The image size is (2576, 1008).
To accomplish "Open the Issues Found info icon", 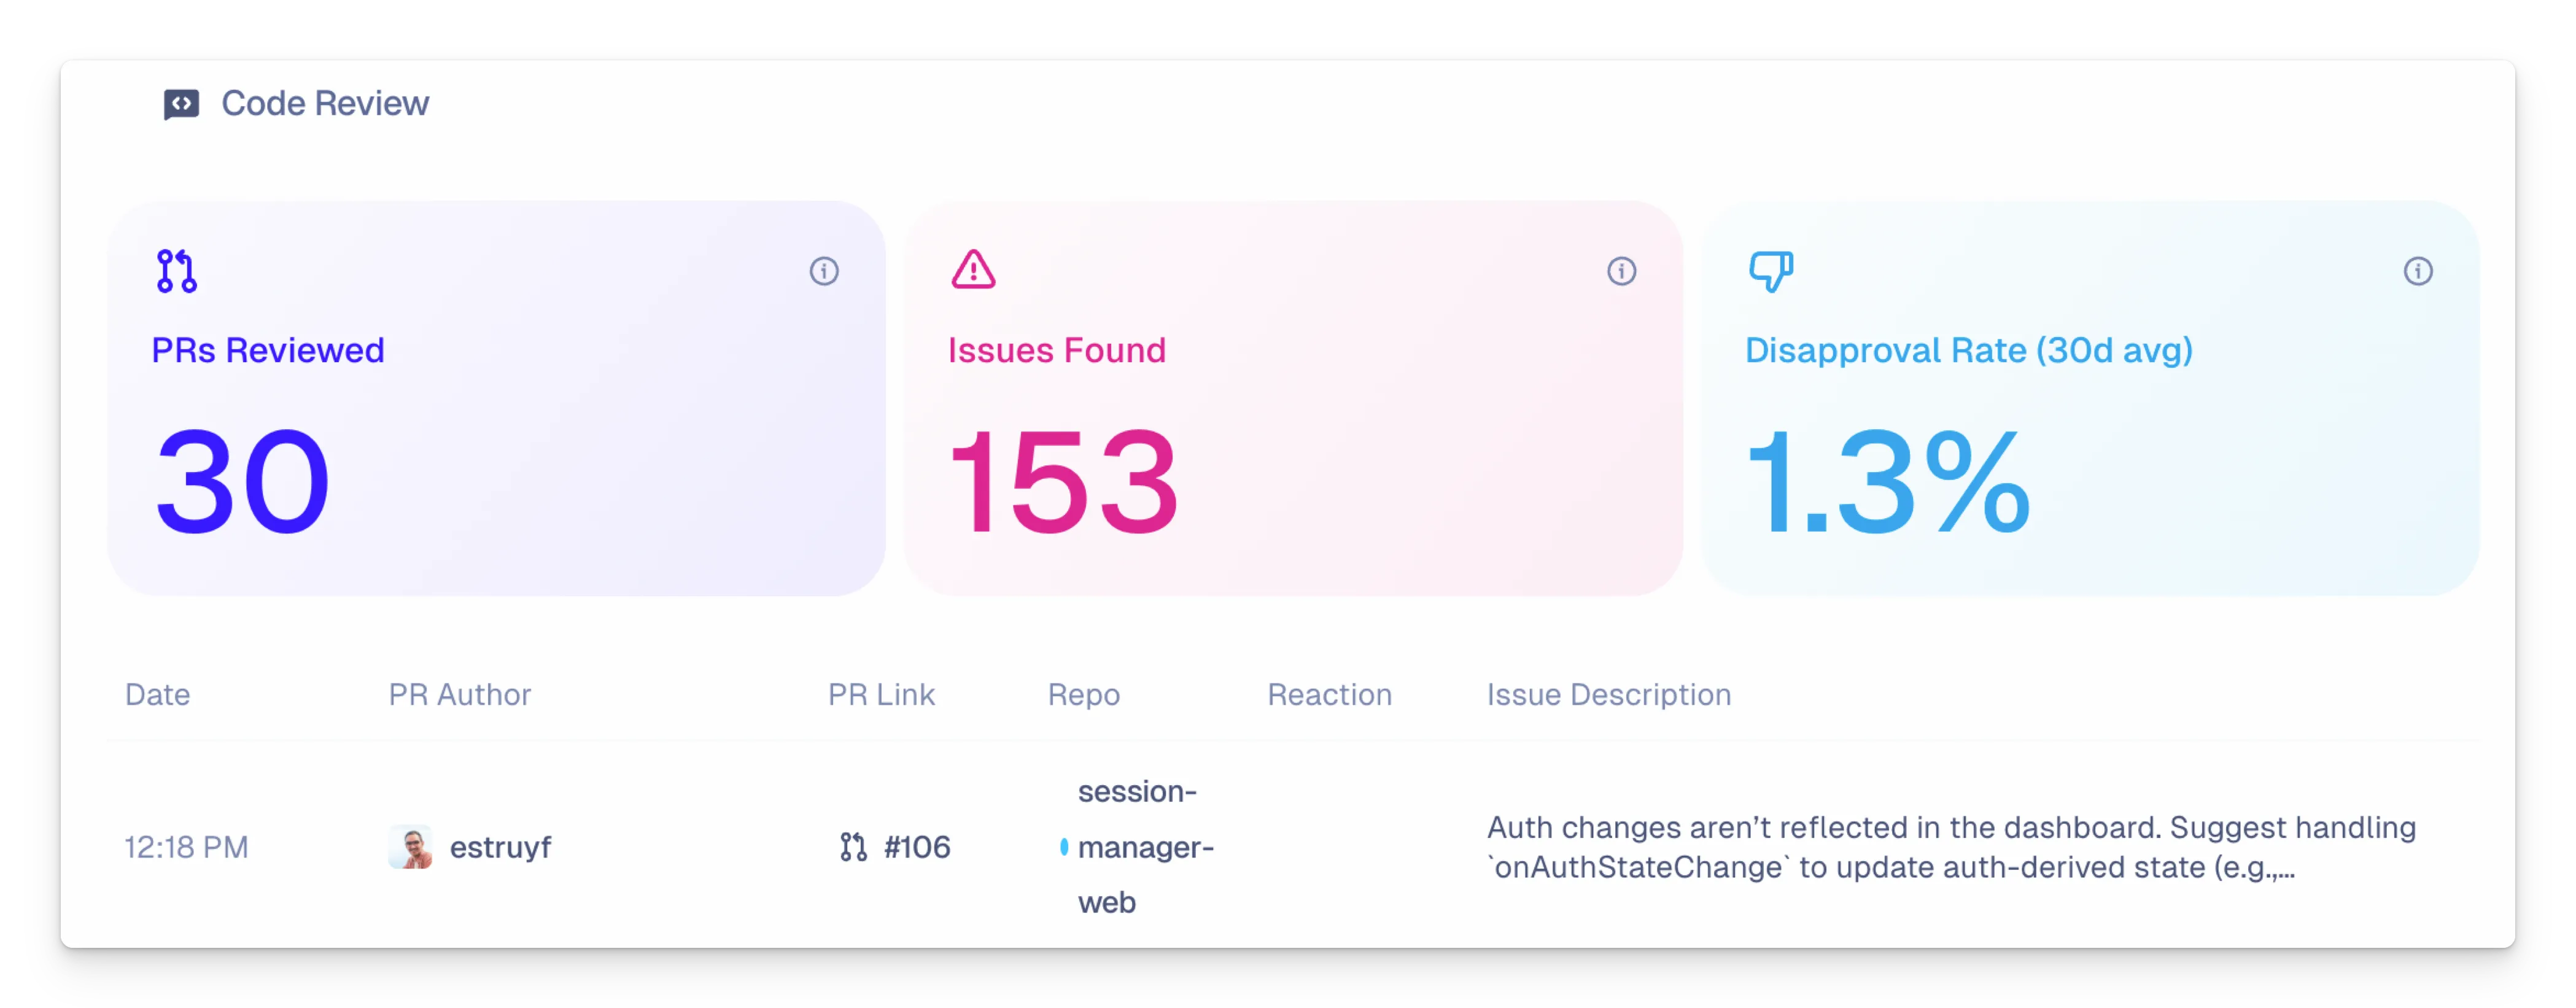I will click(x=1621, y=271).
